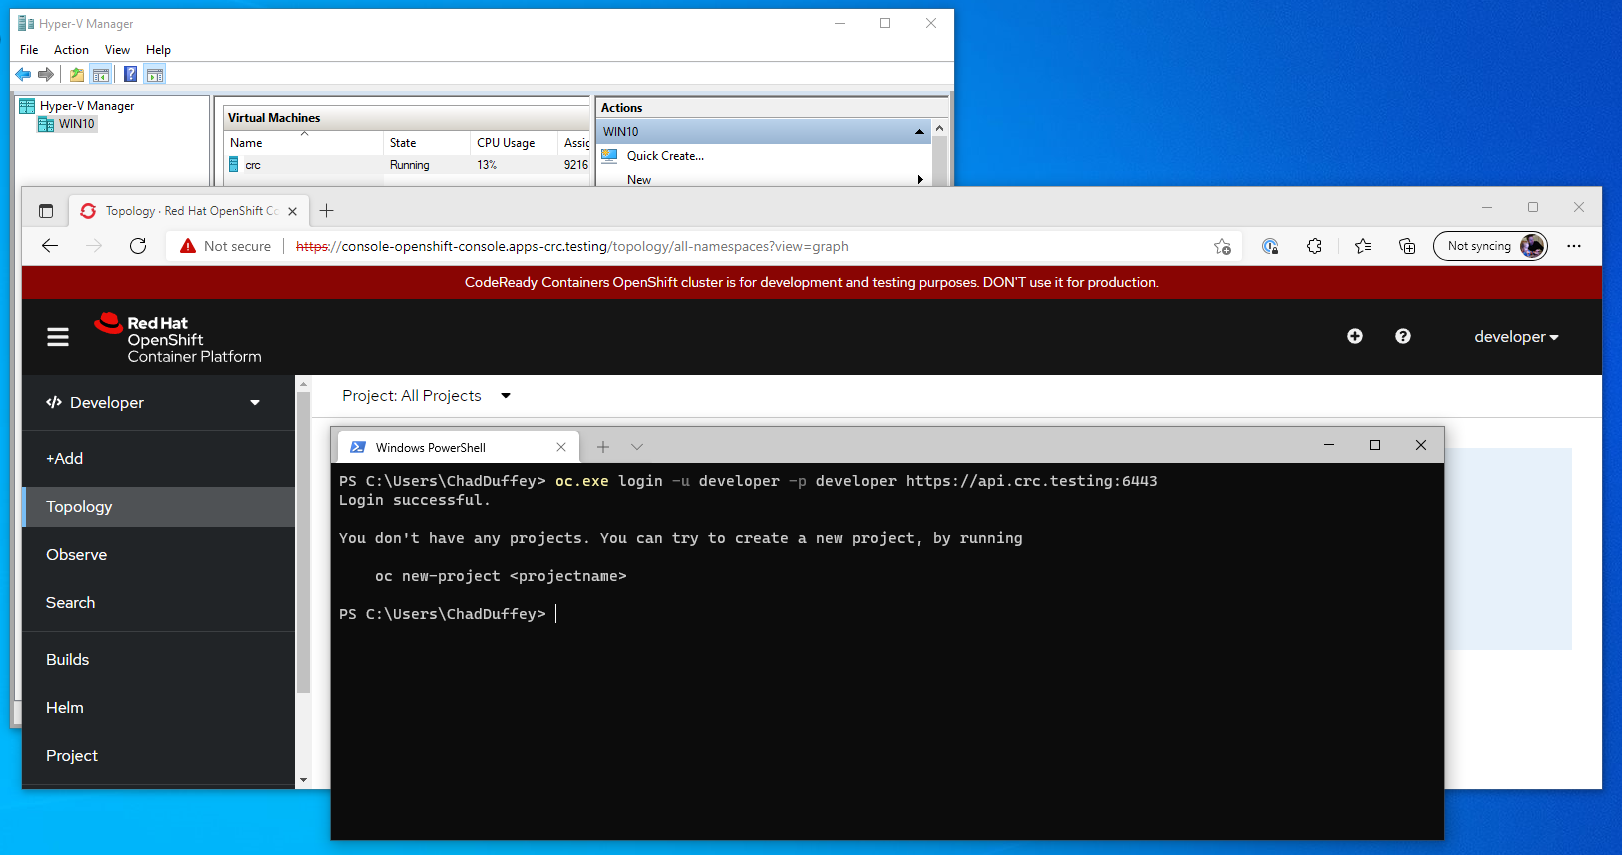Toggle the OpenShift hamburger navigation menu

pos(58,337)
